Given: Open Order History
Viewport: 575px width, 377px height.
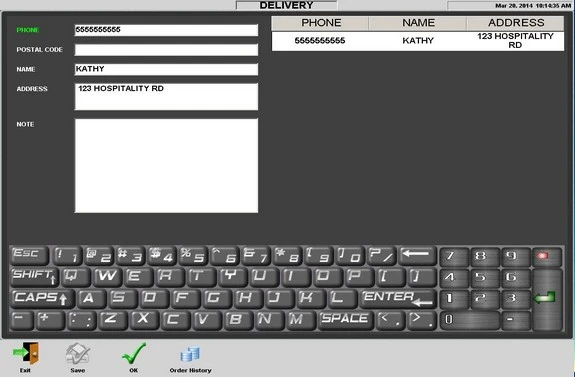Looking at the screenshot, I should 190,354.
